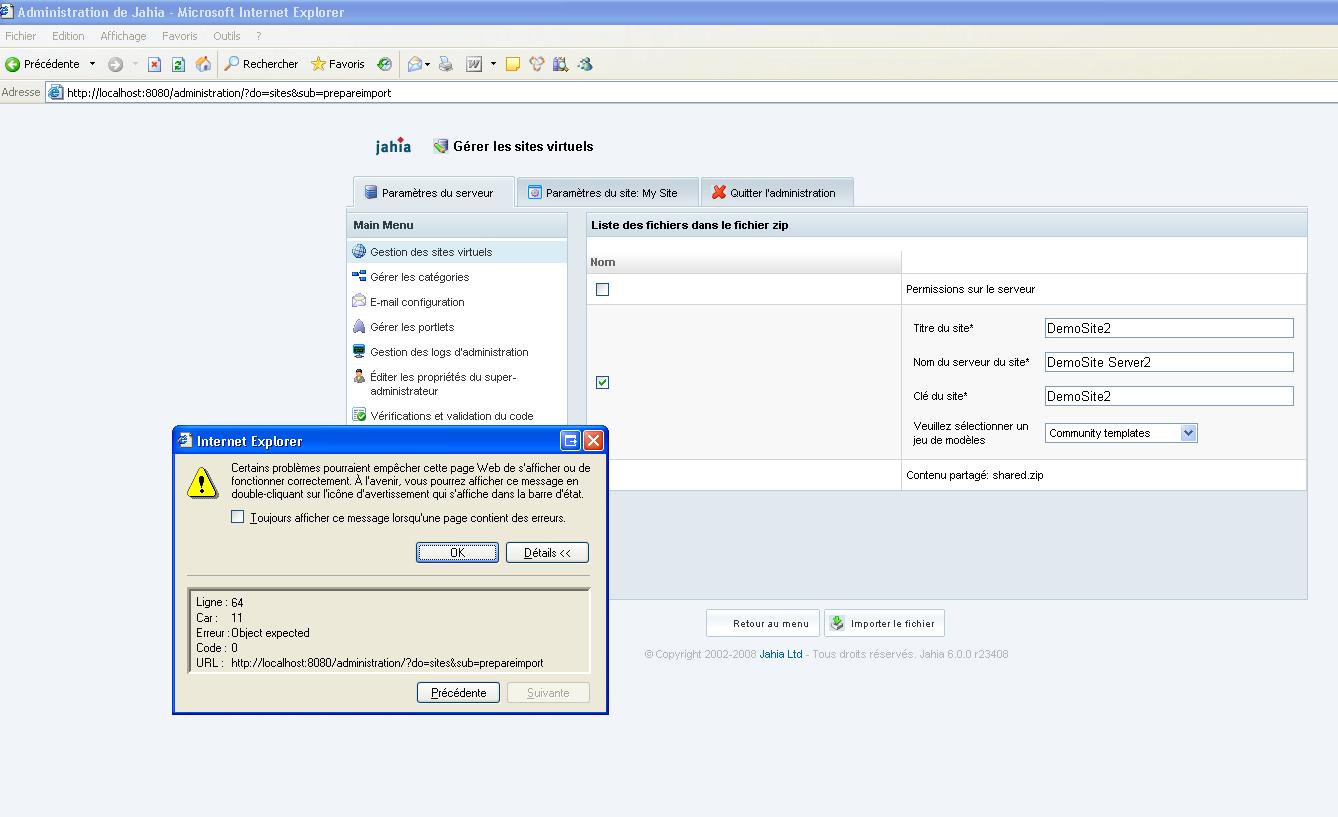Click the envelope icon beside E-mail configuration

point(359,301)
